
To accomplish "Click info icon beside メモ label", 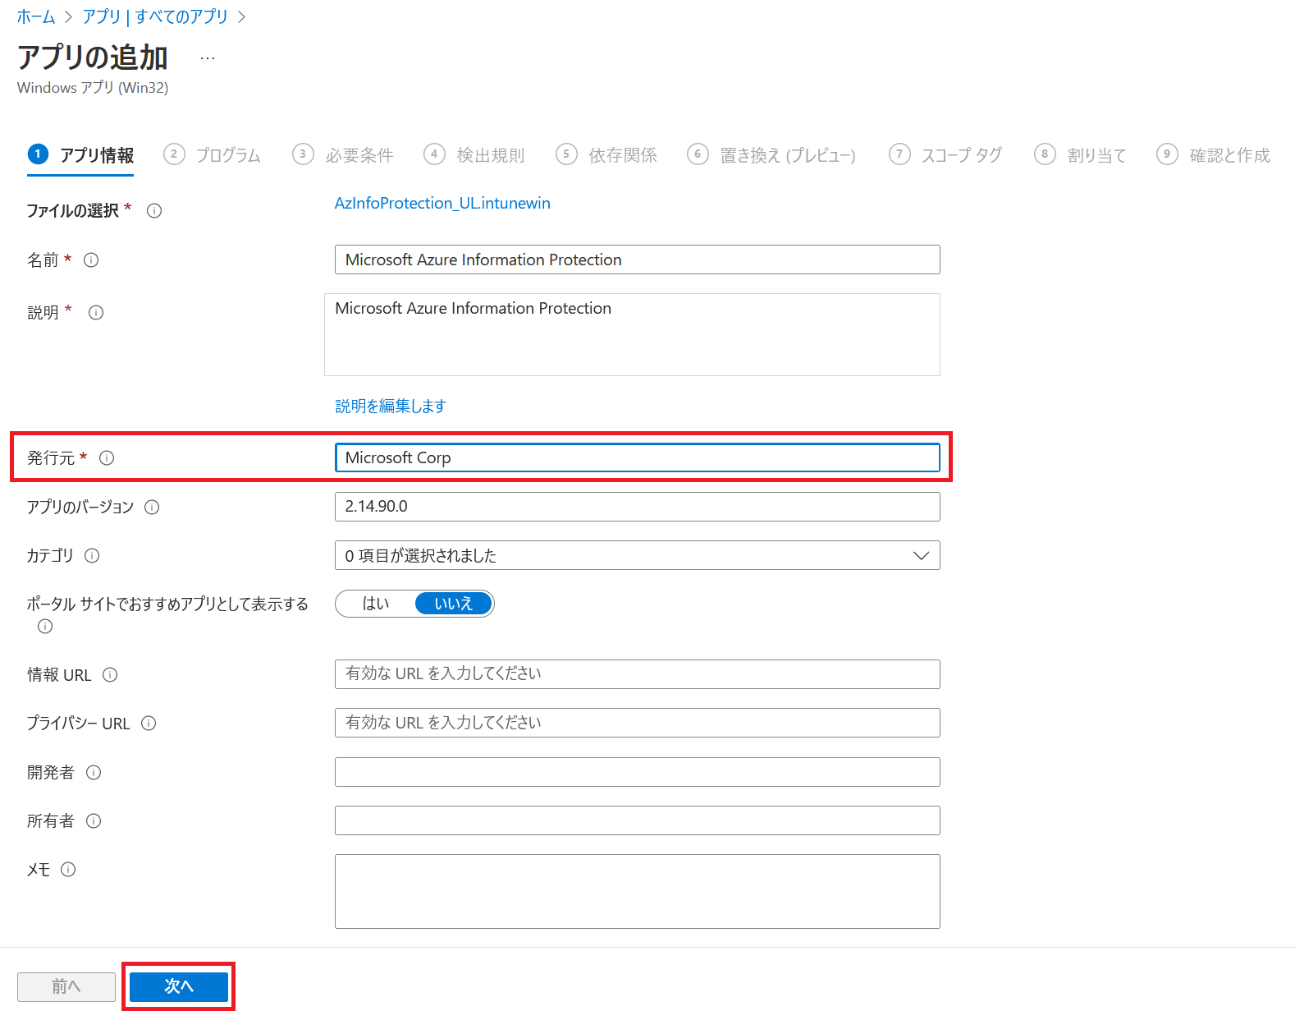I will (68, 870).
